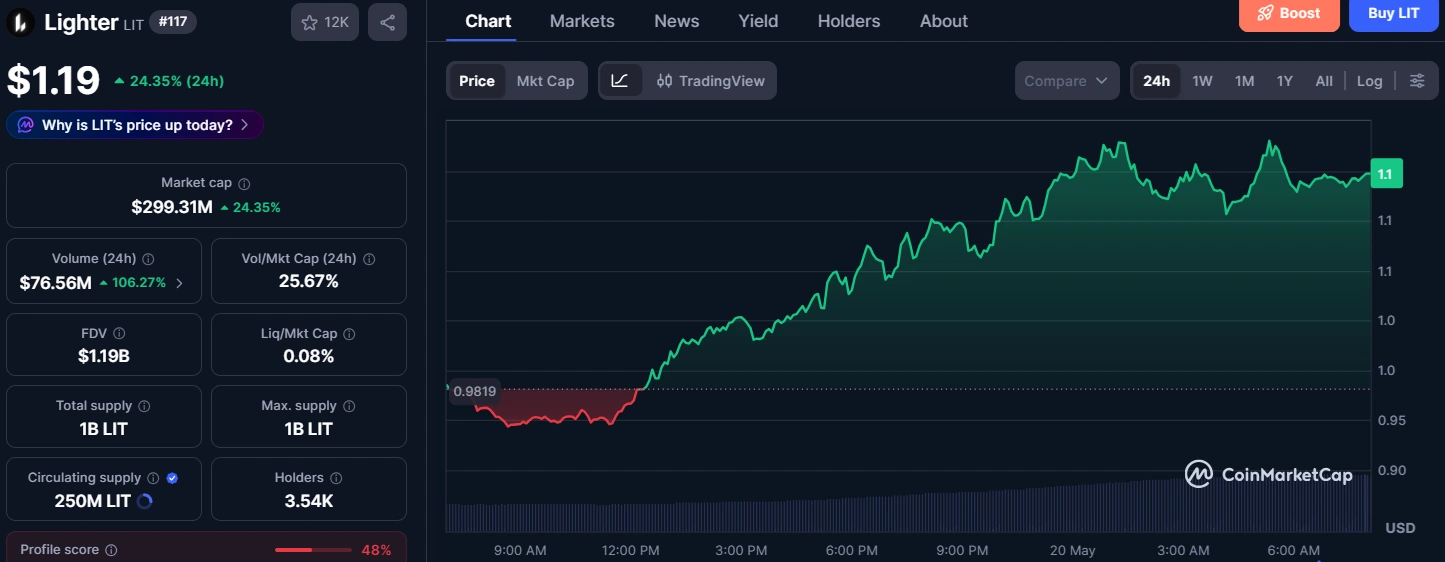Screen dimensions: 1445x562
Task: Click the $1.19B FDV value
Action: (x=103, y=356)
